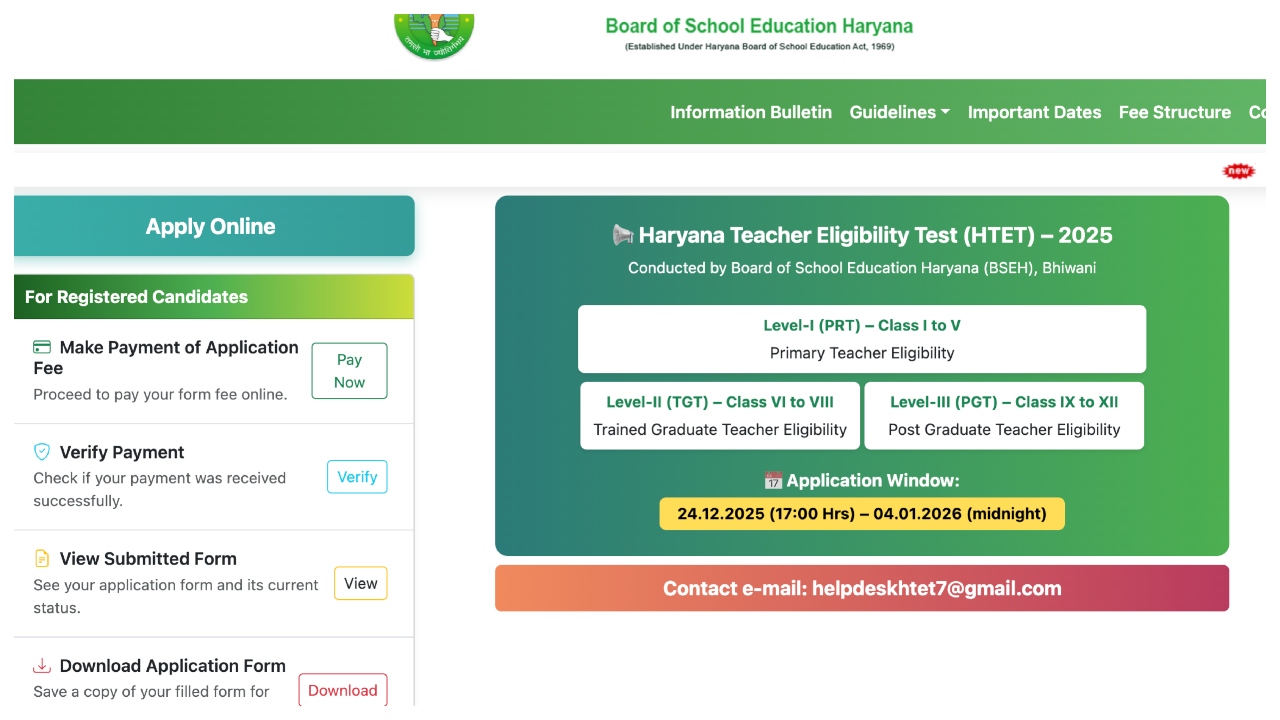Open the Important Dates menu item
Screen dimensions: 1280x720
coord(1035,112)
